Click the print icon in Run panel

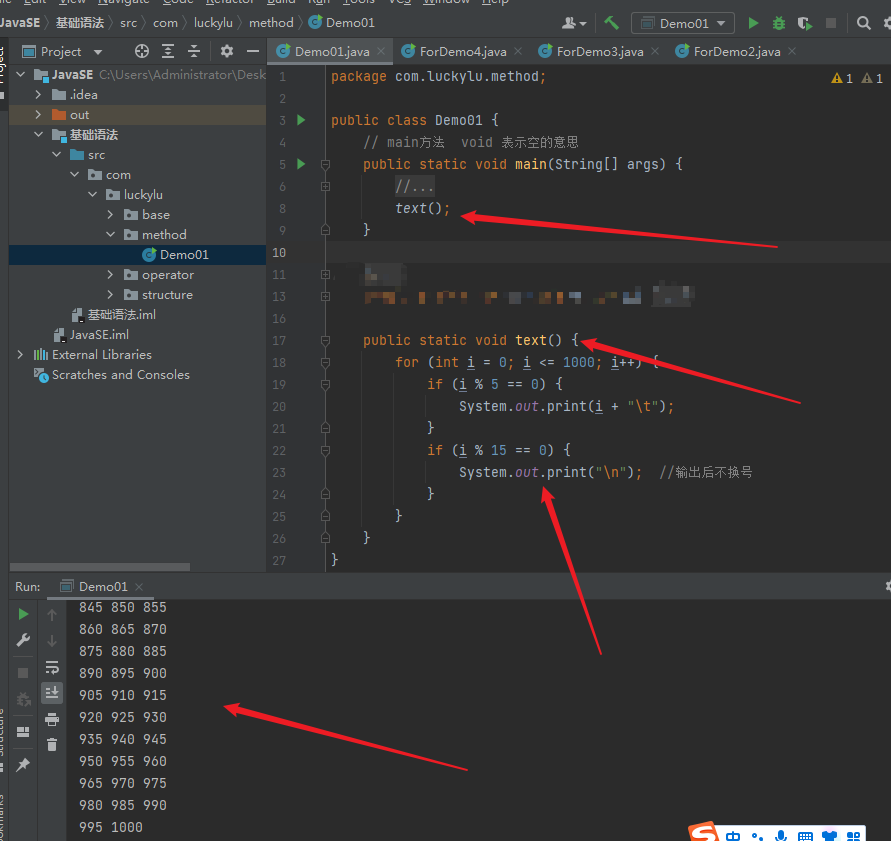52,719
